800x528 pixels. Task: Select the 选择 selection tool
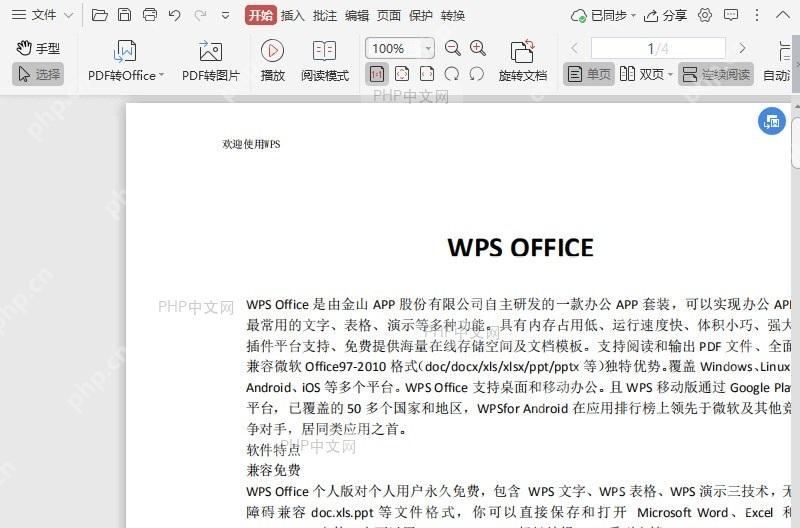[x=38, y=74]
